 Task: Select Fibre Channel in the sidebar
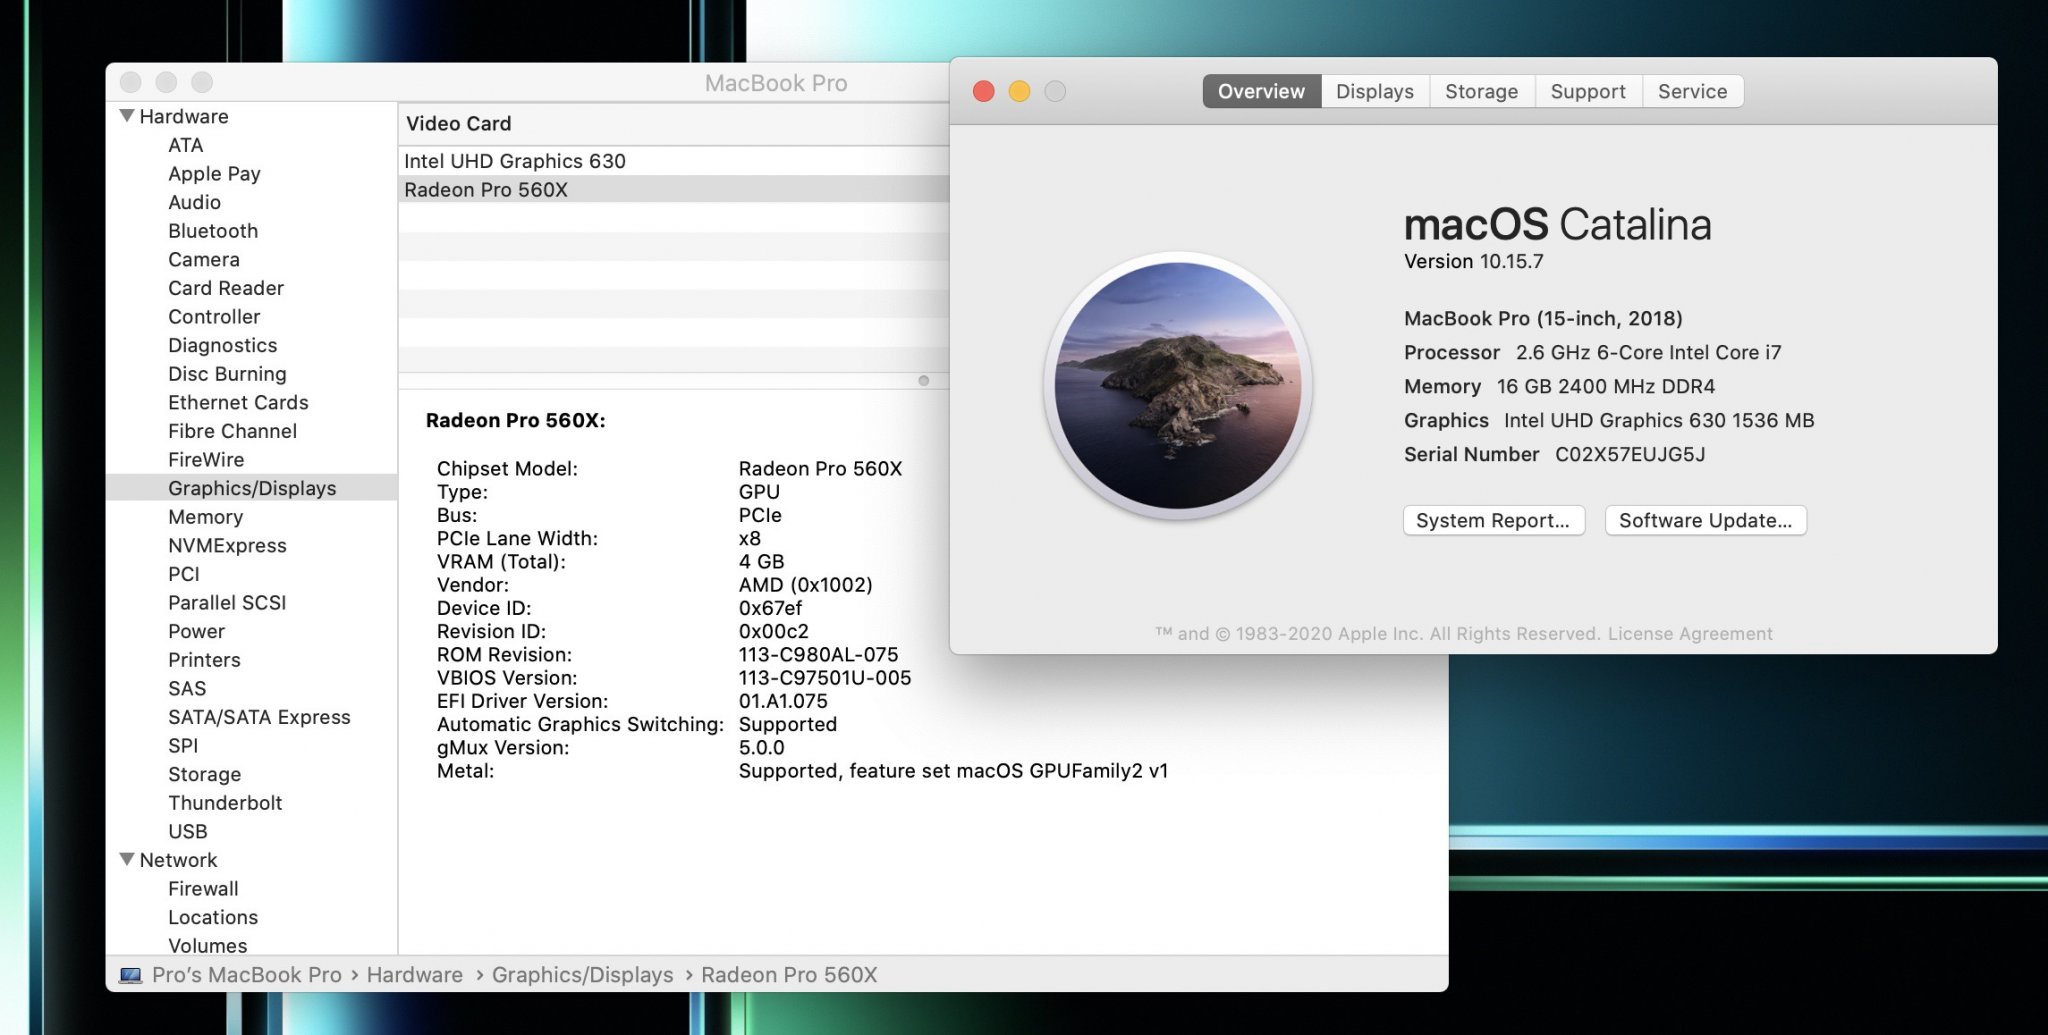[232, 431]
